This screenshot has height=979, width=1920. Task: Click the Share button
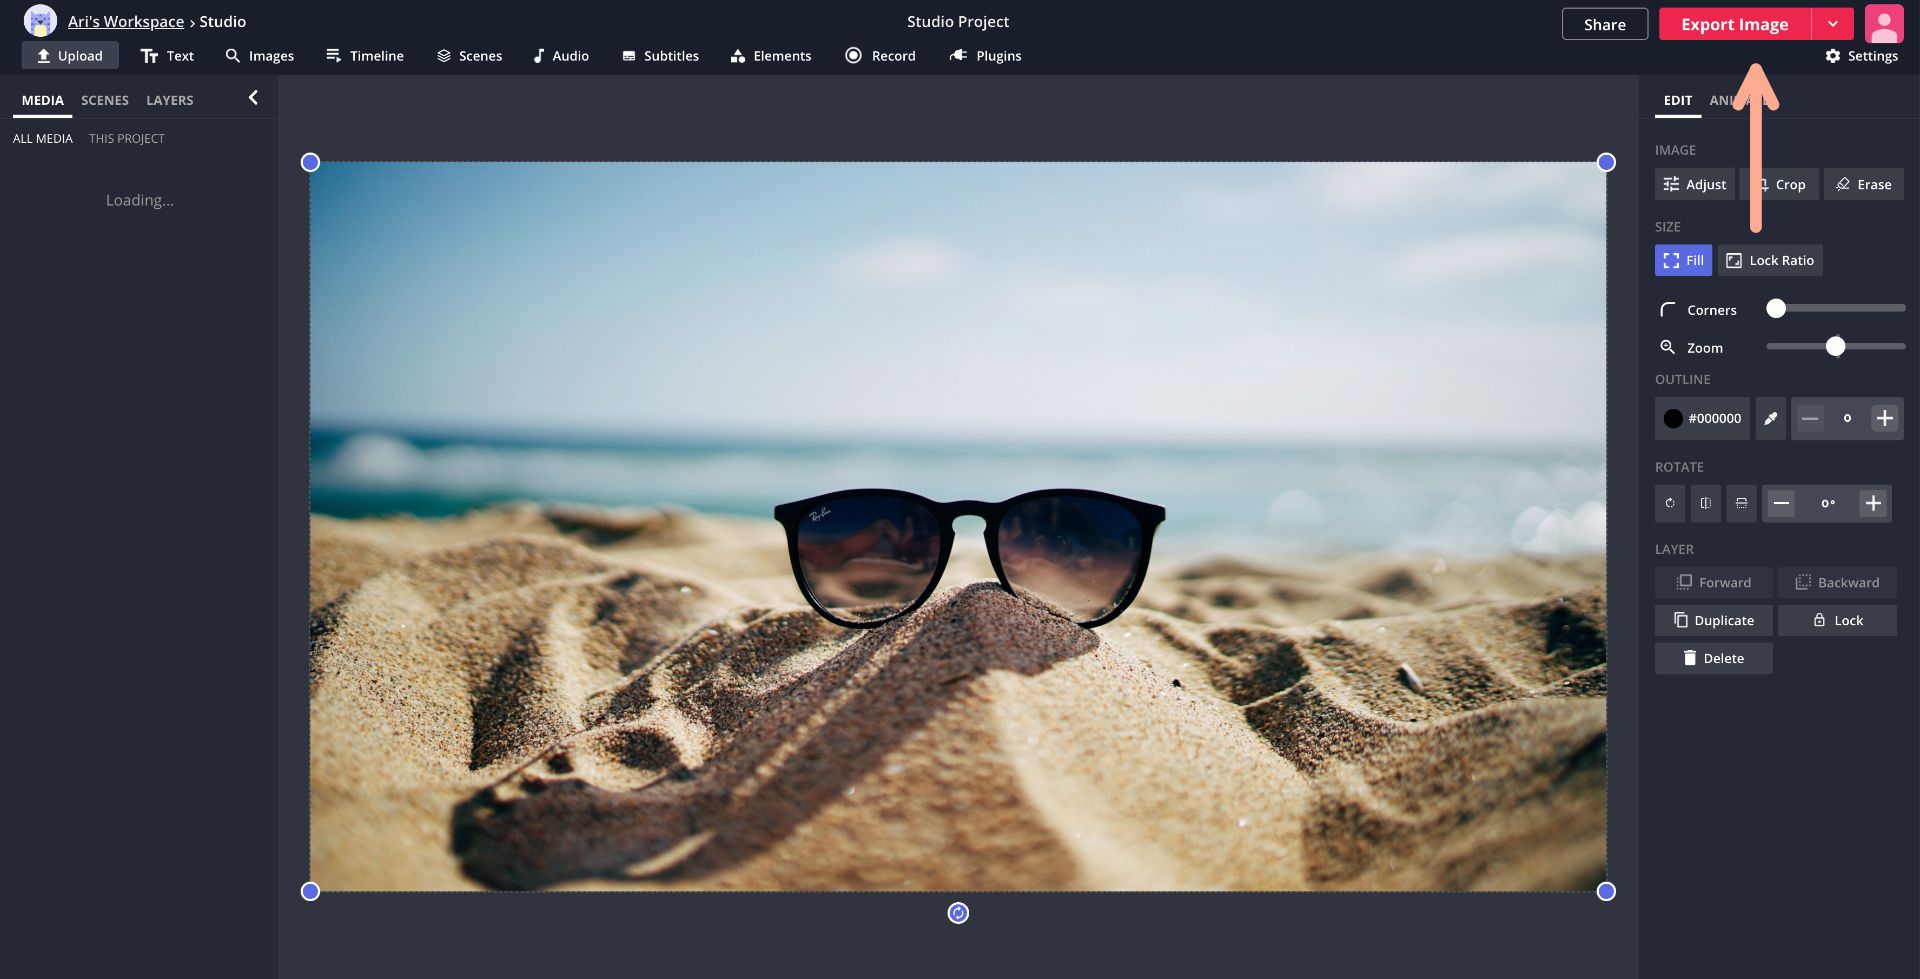click(x=1604, y=23)
